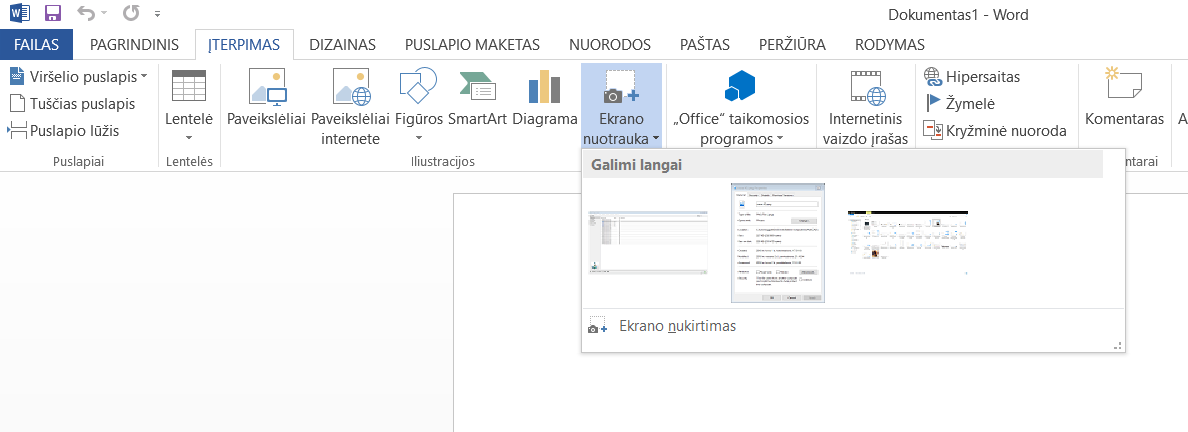This screenshot has height=432, width=1188.
Task: Insert a hyperlink with Hipersaitas
Action: click(x=973, y=77)
